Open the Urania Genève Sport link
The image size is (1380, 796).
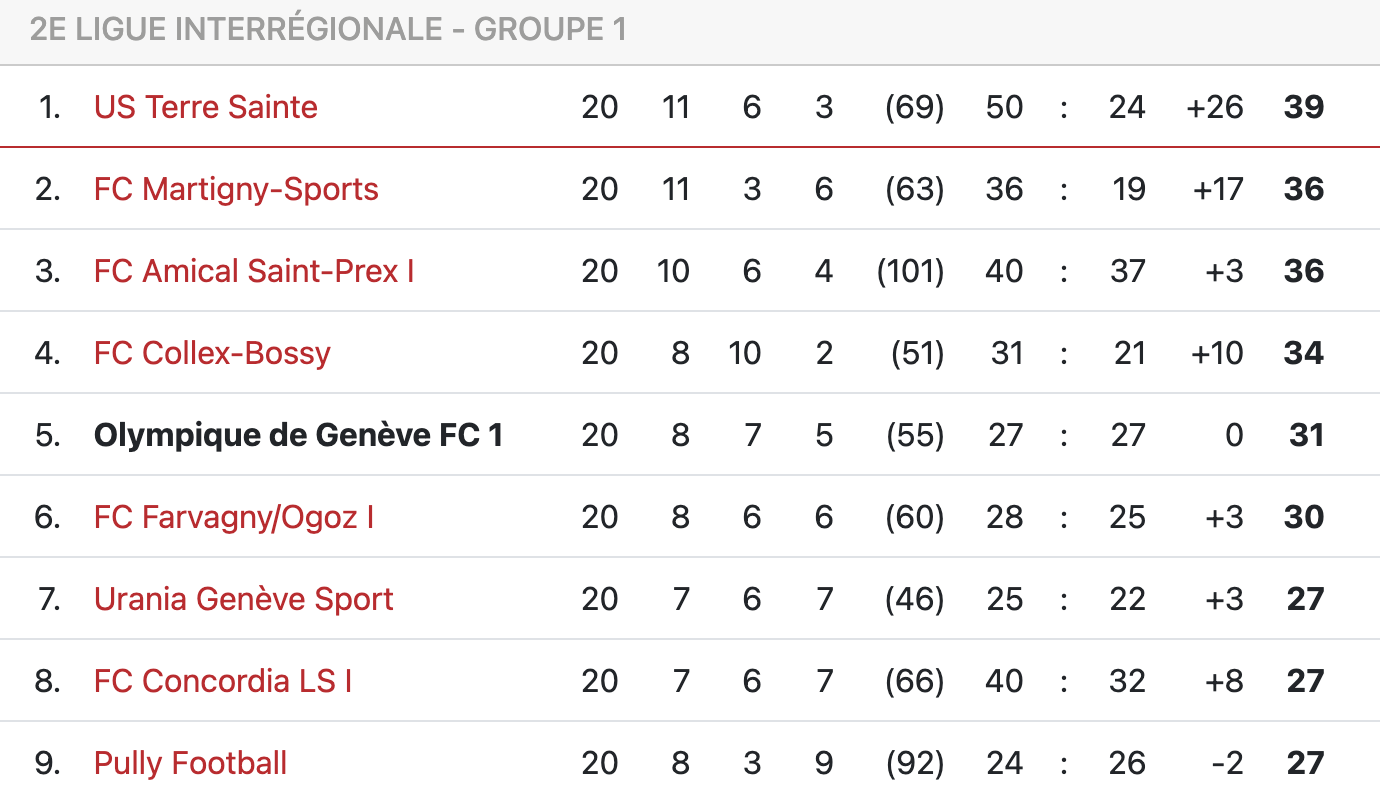[243, 599]
